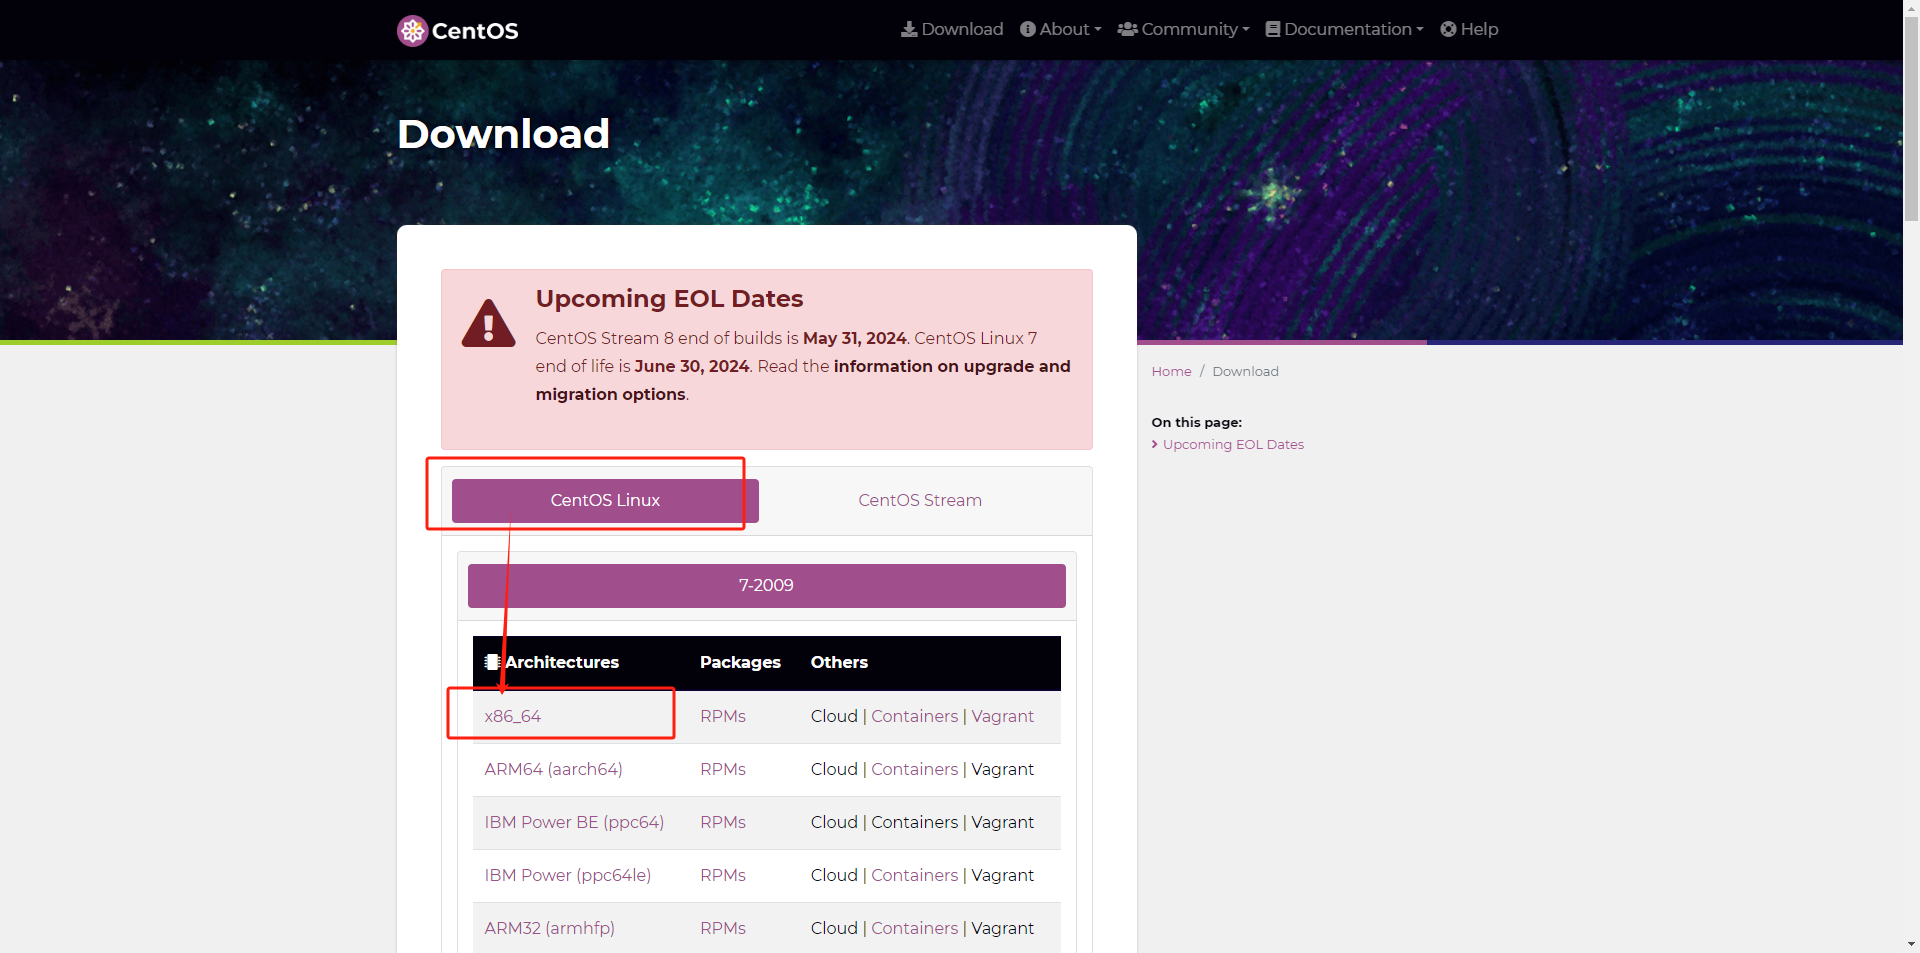Open the About dropdown menu
The image size is (1920, 953).
(1061, 30)
